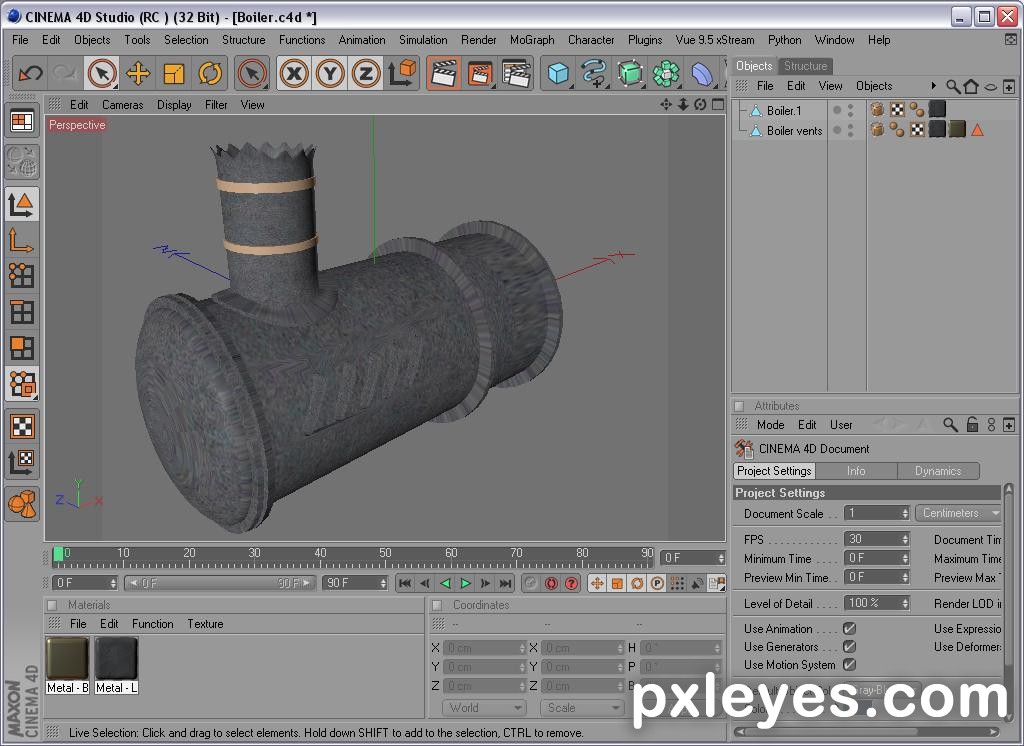Add a spline object
The width and height of the screenshot is (1024, 746).
[x=594, y=73]
